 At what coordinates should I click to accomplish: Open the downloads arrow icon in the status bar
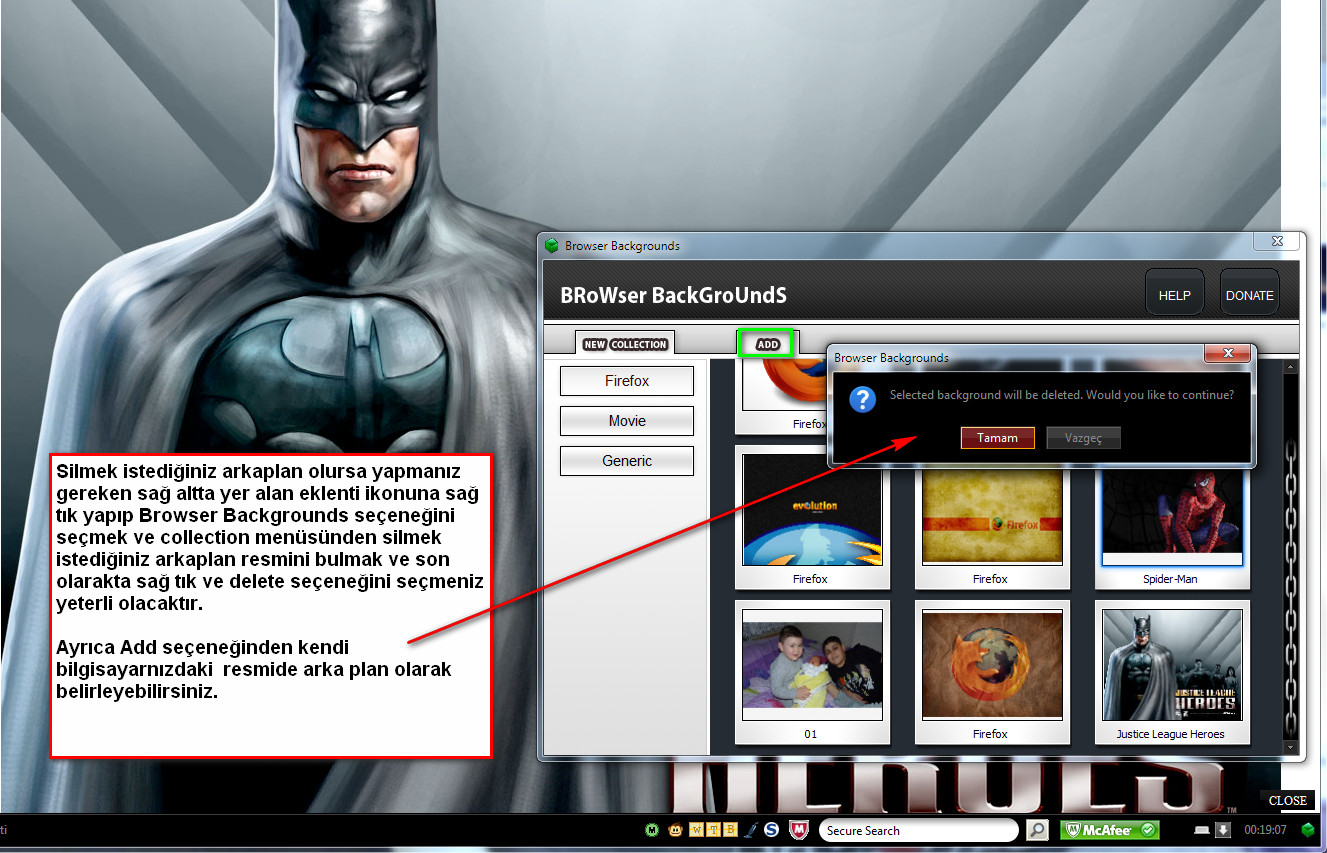pyautogui.click(x=1223, y=830)
